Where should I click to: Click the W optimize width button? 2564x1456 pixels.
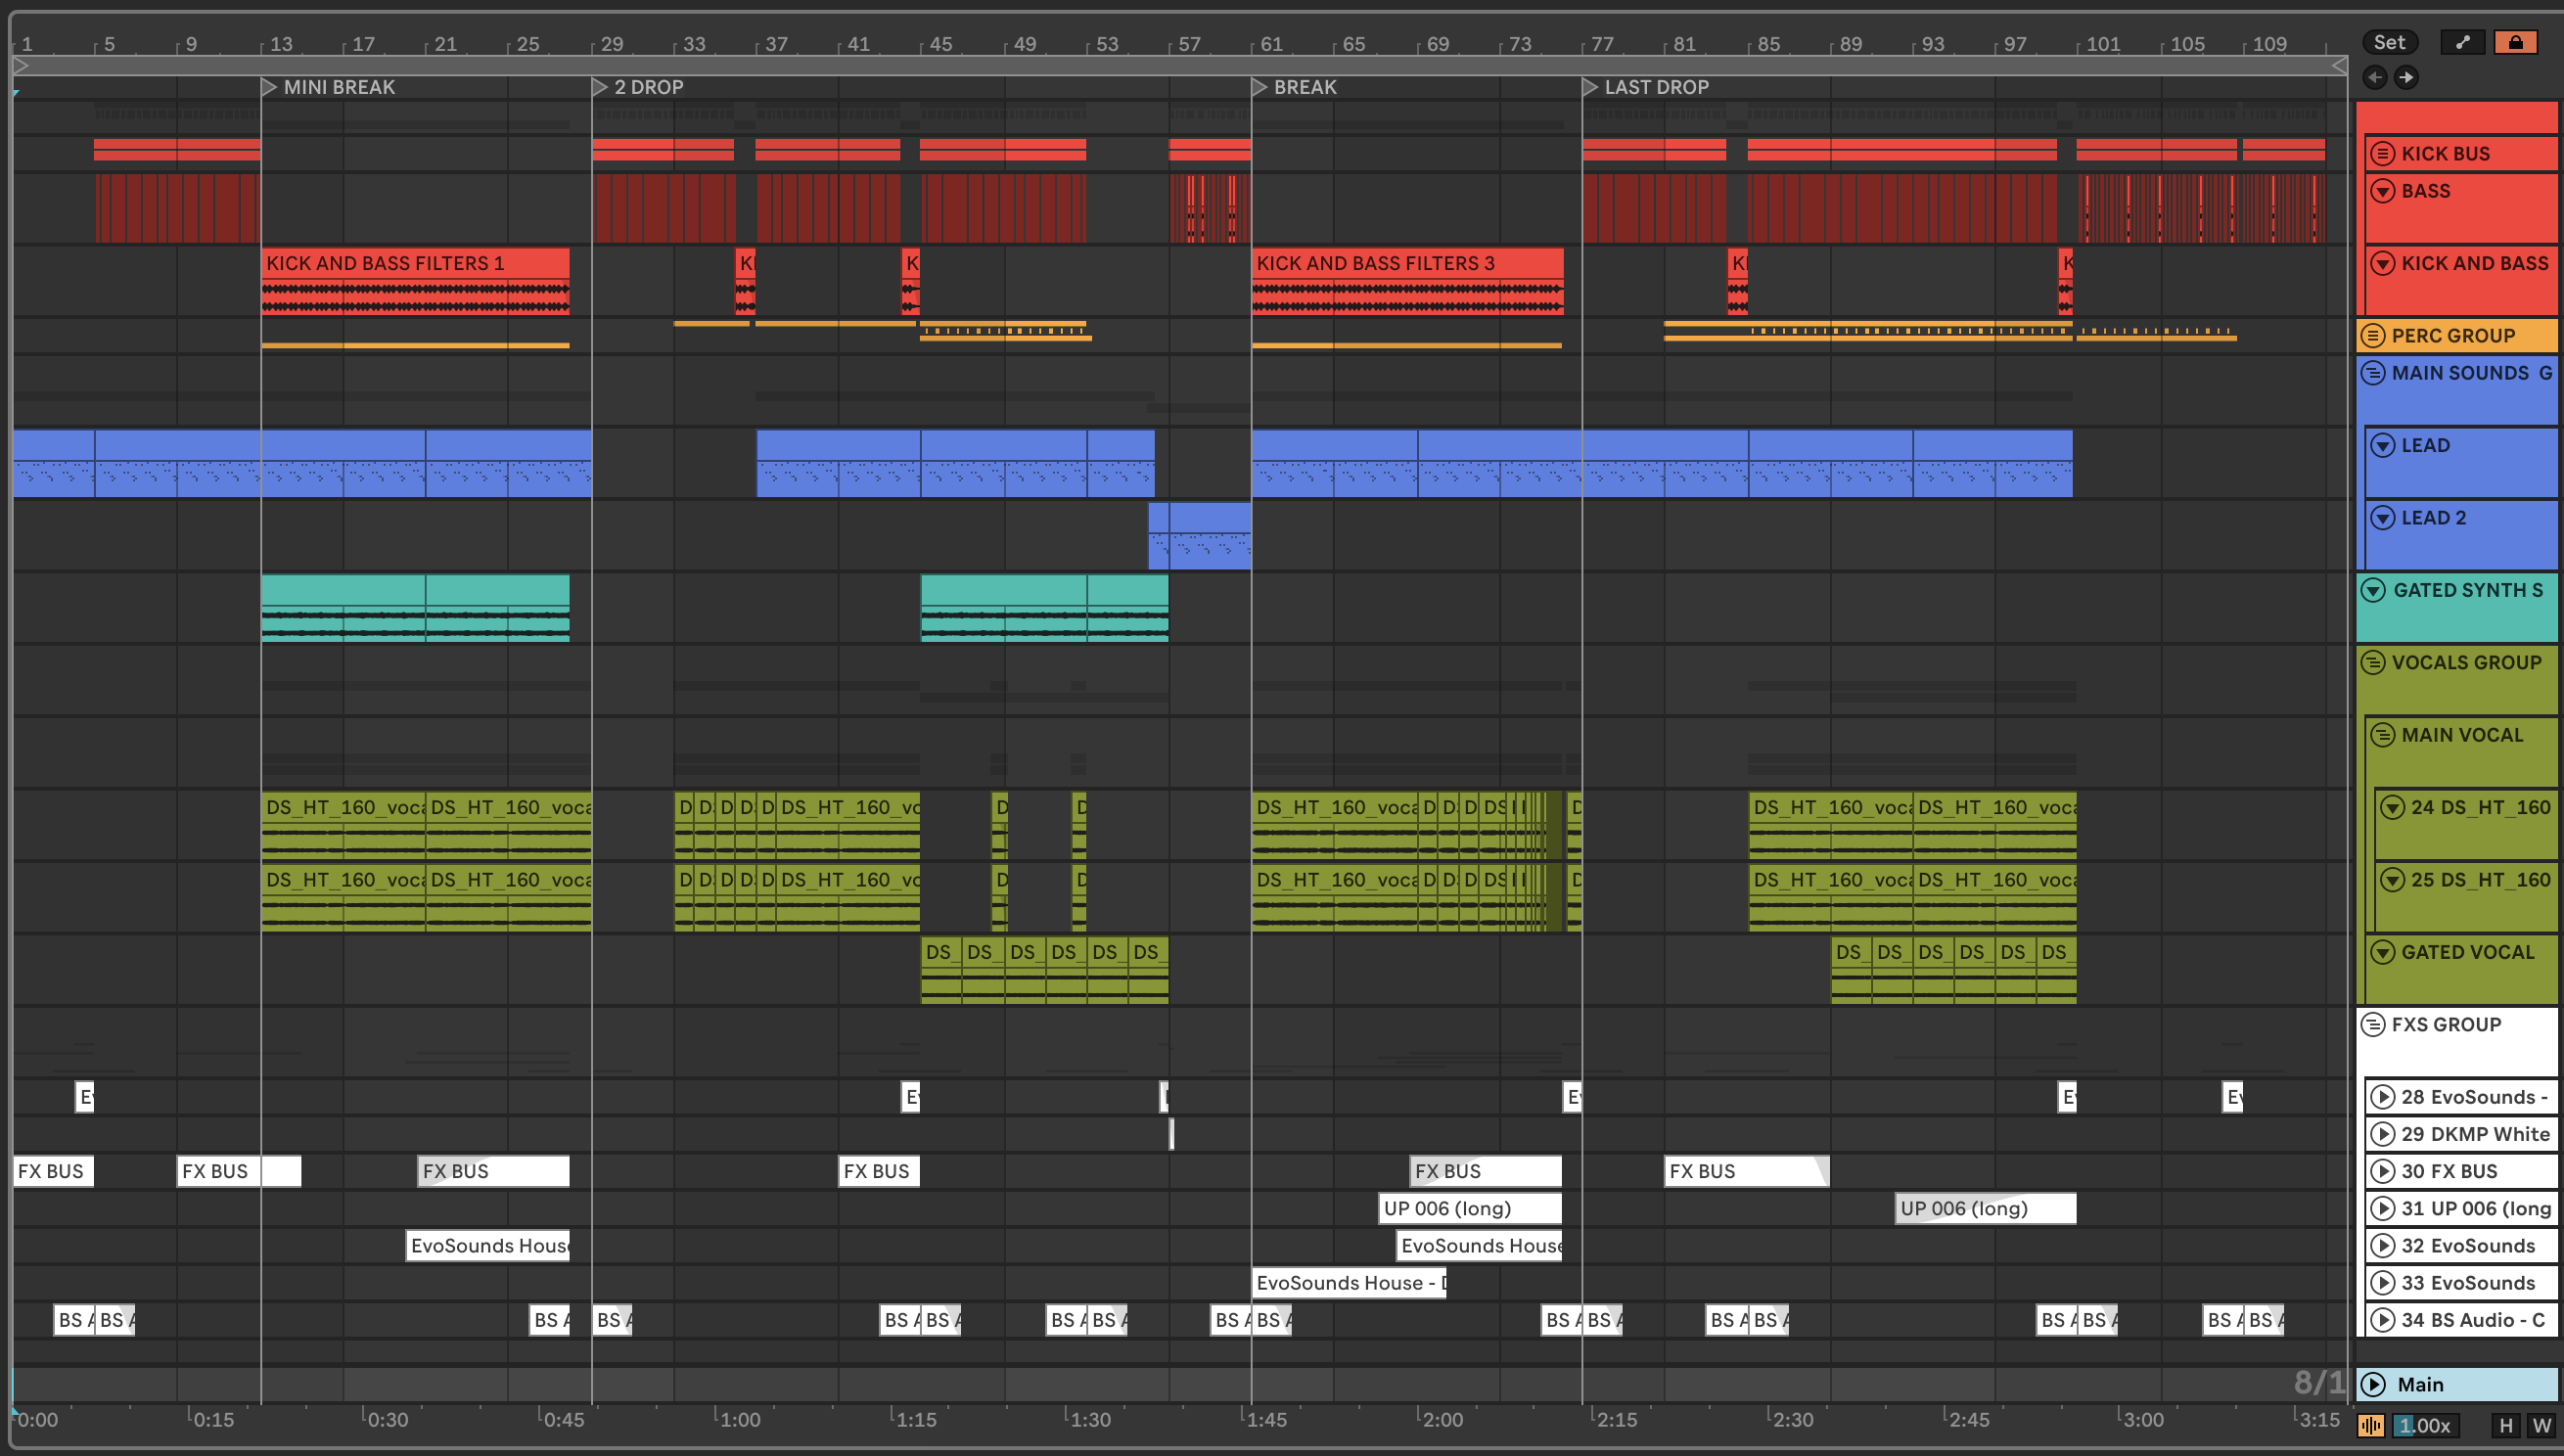pos(2541,1425)
